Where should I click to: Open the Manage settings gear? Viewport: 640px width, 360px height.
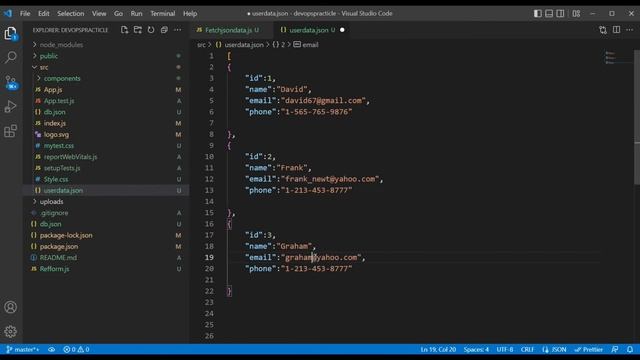tap(11, 331)
